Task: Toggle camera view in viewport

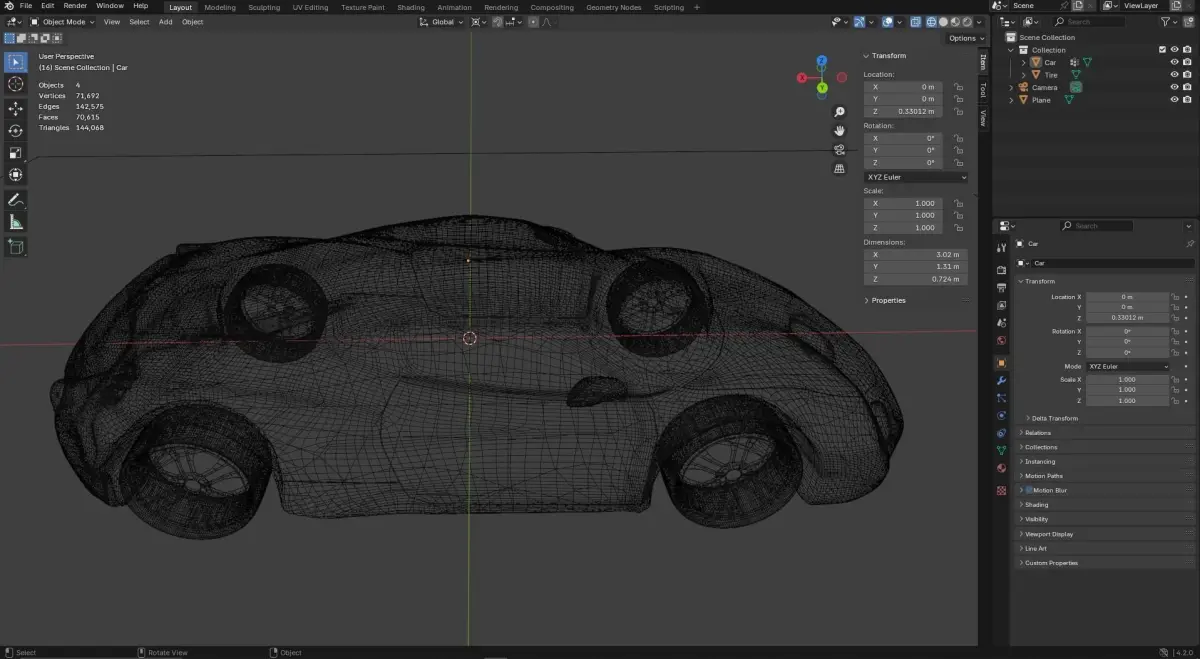Action: pos(840,149)
